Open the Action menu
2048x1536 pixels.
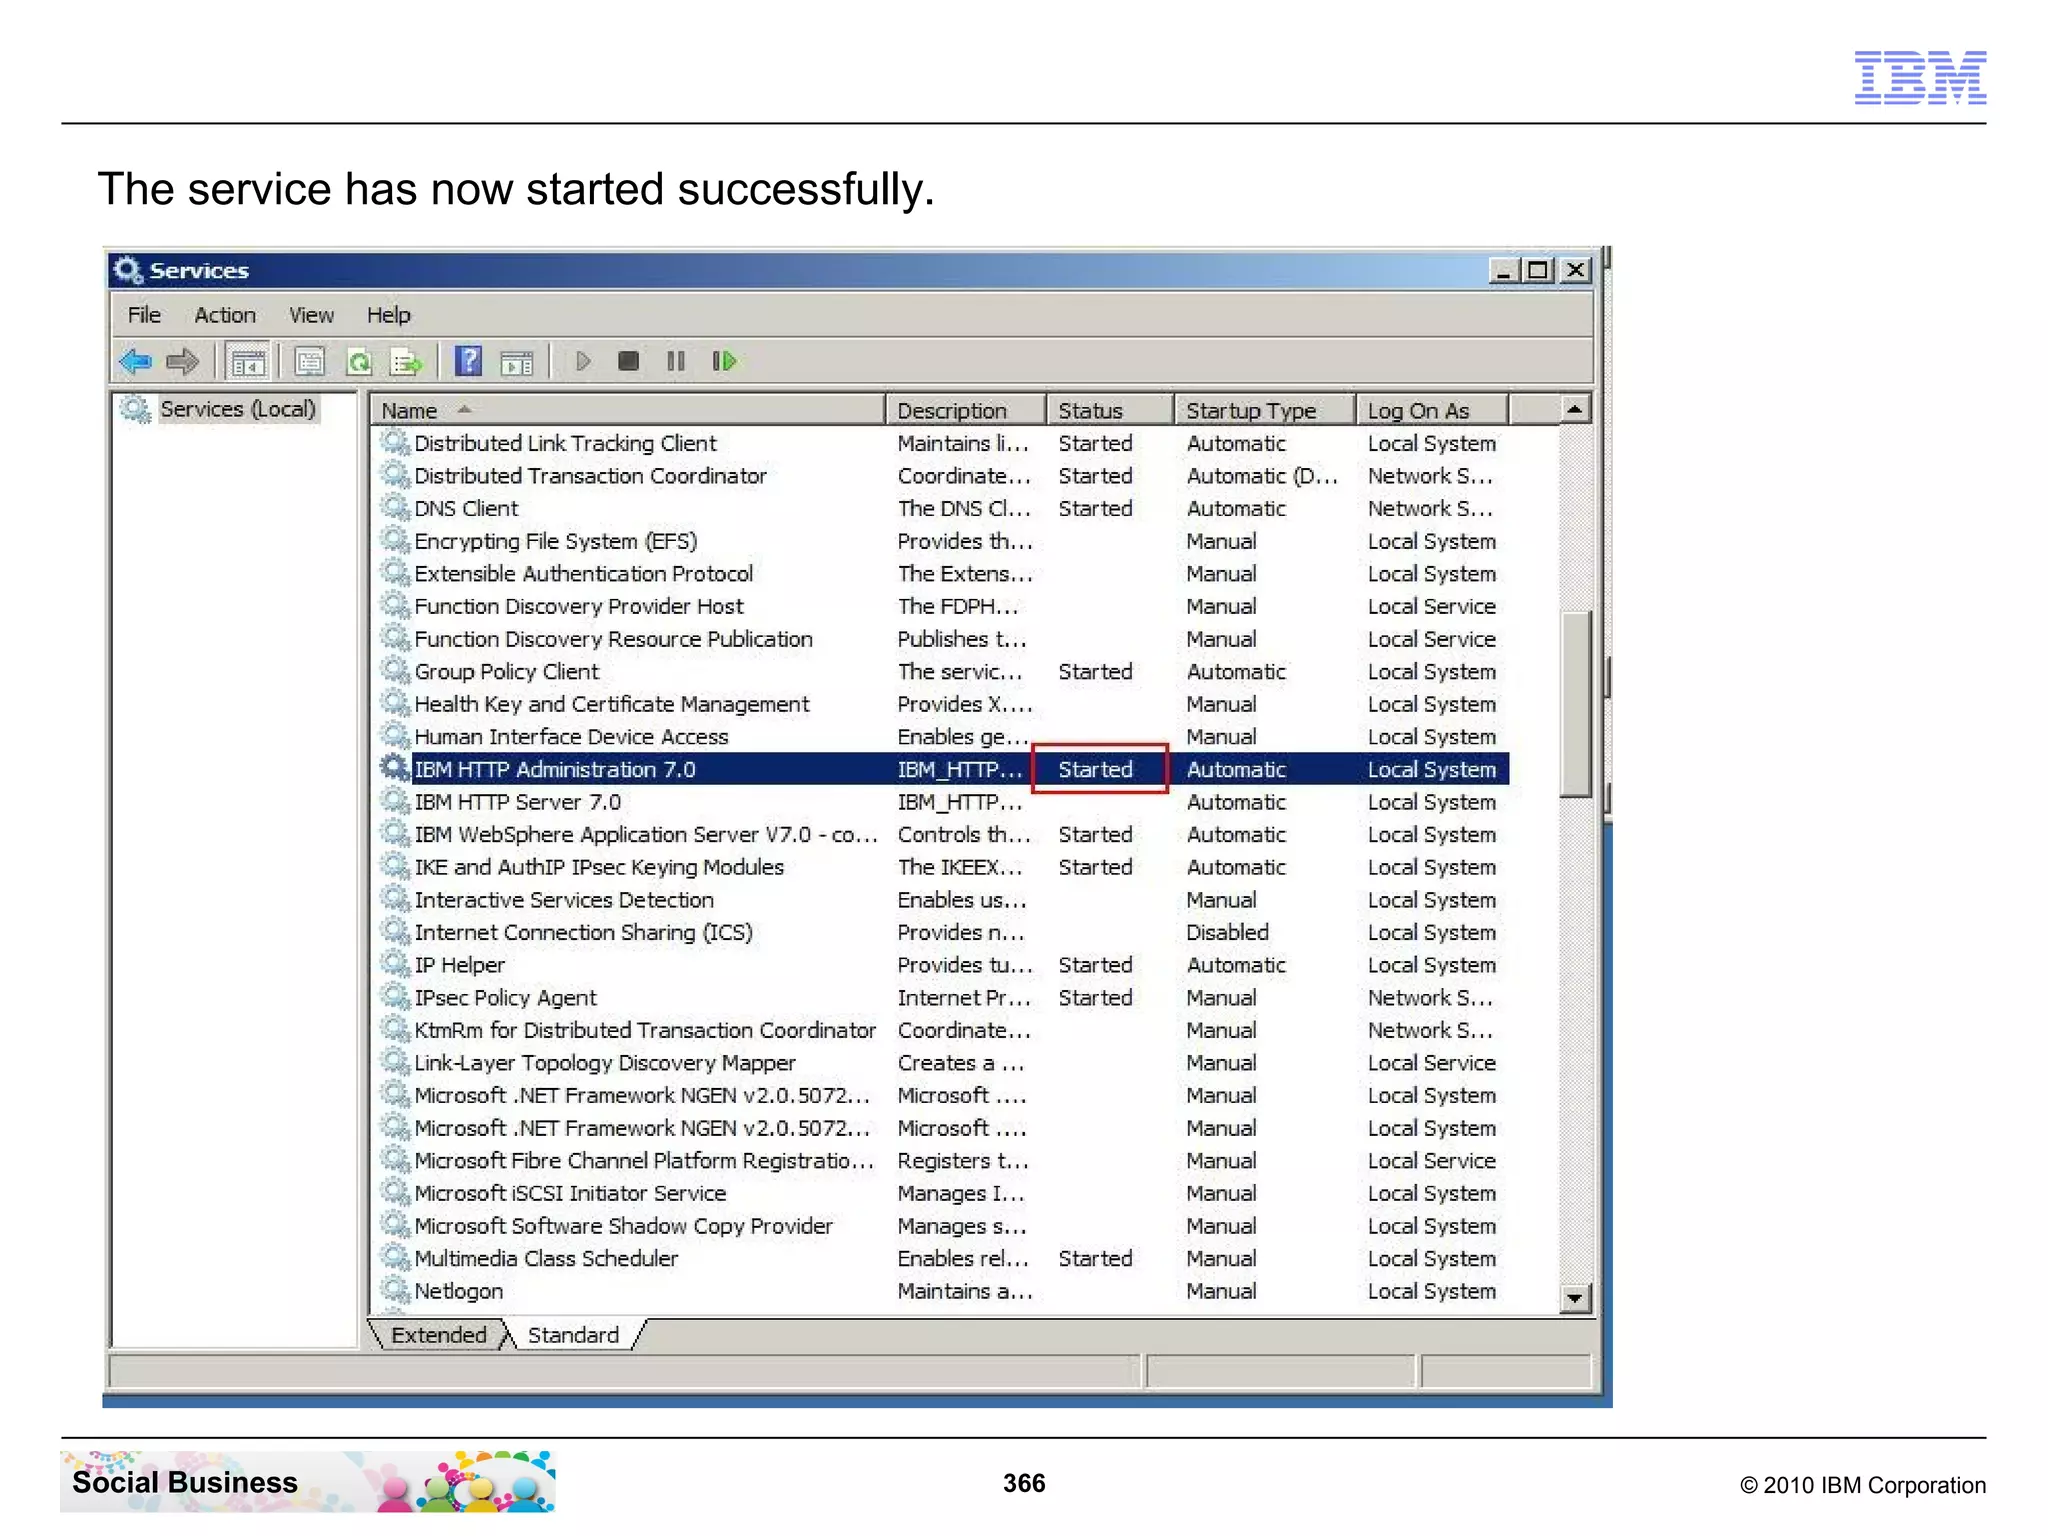click(225, 315)
